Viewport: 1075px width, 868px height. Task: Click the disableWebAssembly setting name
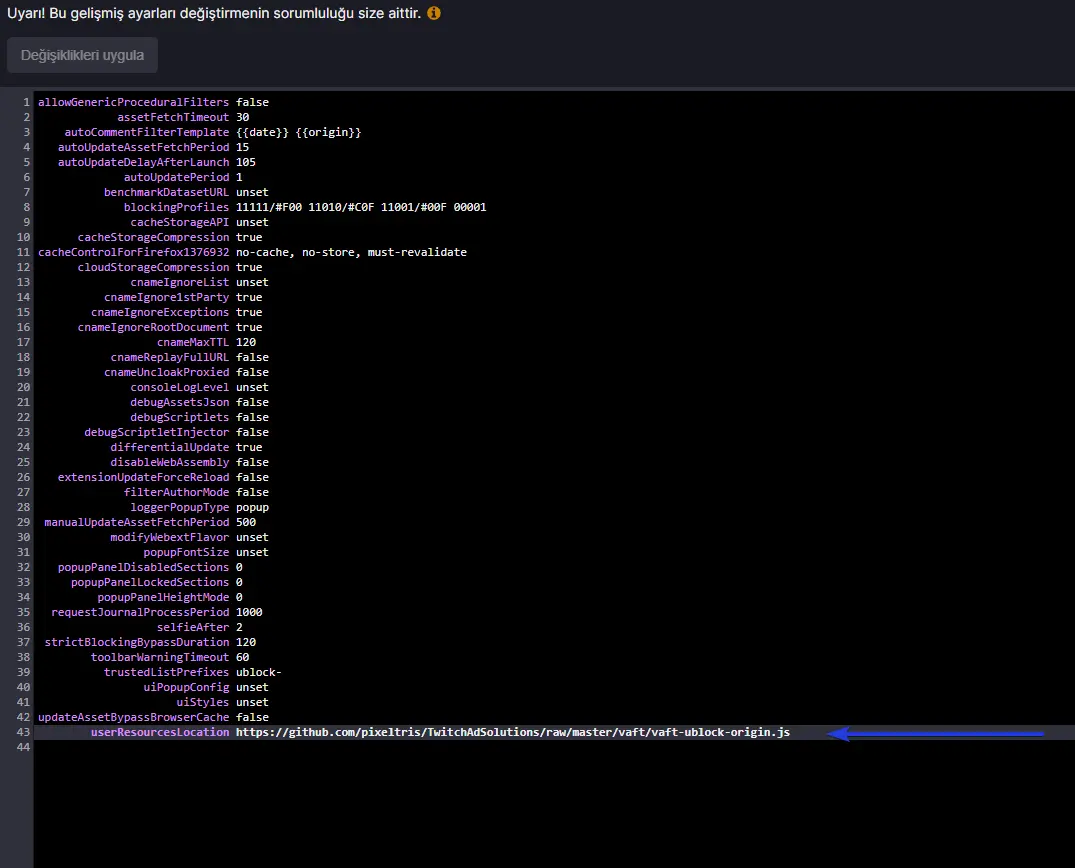click(170, 462)
